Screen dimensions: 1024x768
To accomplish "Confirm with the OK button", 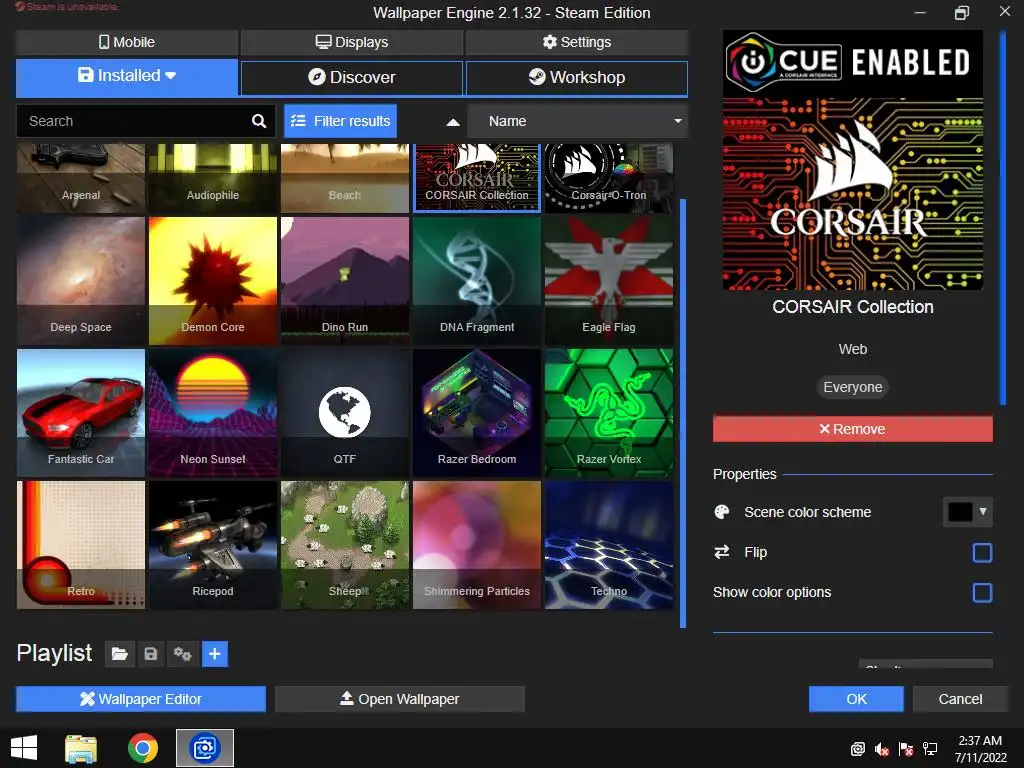I will (x=856, y=699).
